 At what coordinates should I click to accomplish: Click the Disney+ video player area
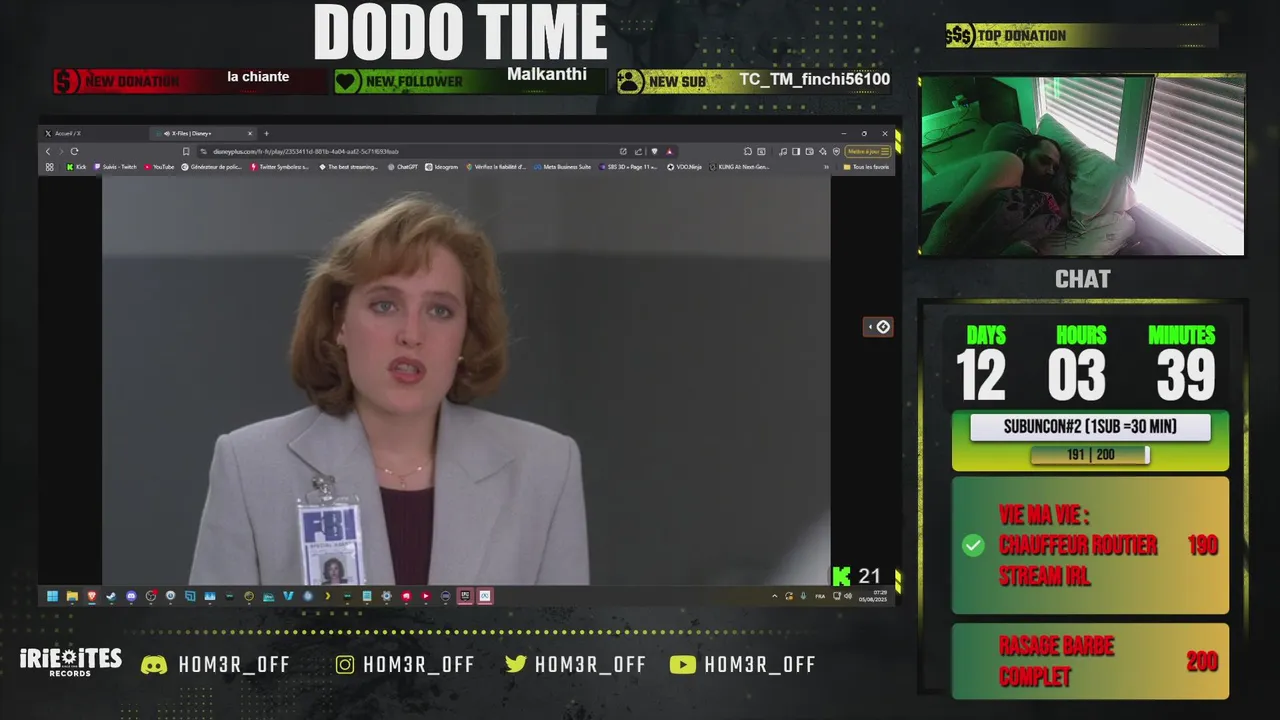466,380
